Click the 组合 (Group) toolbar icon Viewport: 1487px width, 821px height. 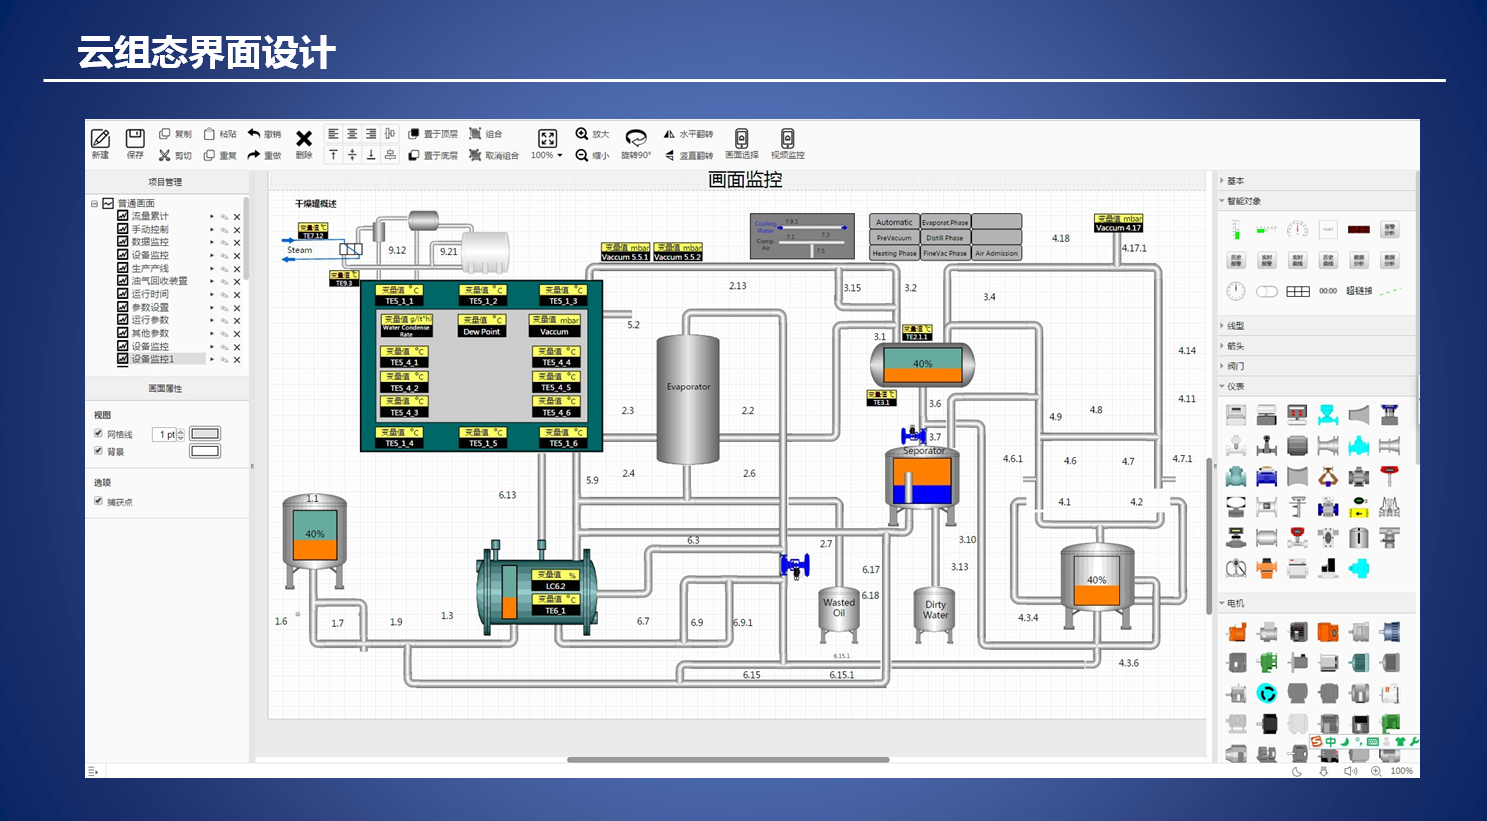pyautogui.click(x=476, y=134)
